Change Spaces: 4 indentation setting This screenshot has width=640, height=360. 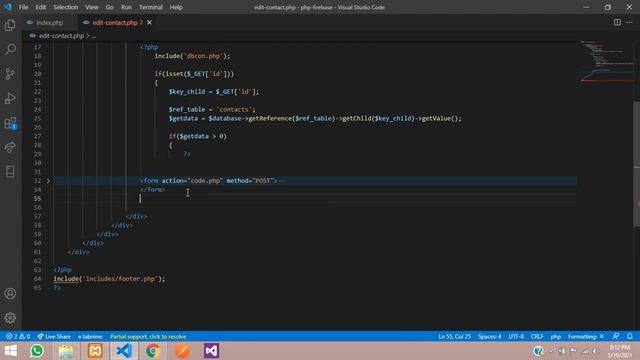tap(489, 336)
